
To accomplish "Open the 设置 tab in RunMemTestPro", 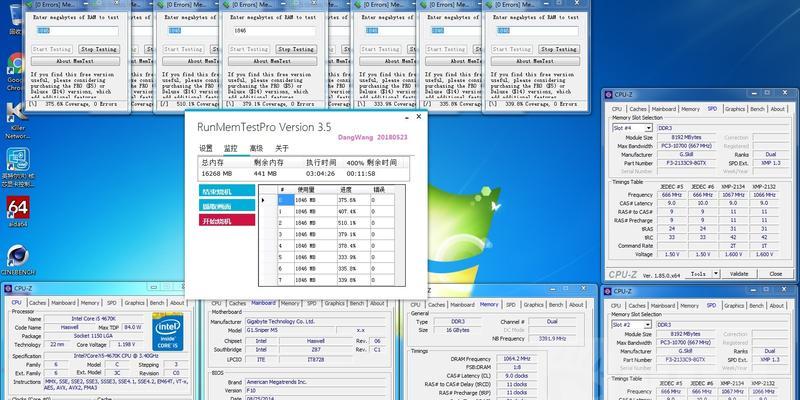I will [206, 148].
